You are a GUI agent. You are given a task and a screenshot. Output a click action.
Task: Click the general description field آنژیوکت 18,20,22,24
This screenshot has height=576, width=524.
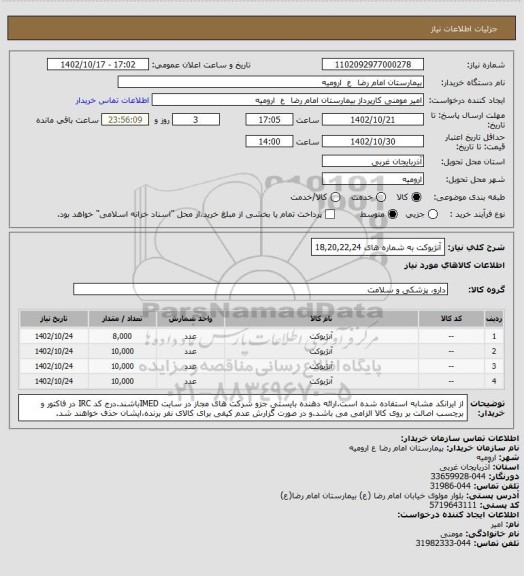point(378,247)
